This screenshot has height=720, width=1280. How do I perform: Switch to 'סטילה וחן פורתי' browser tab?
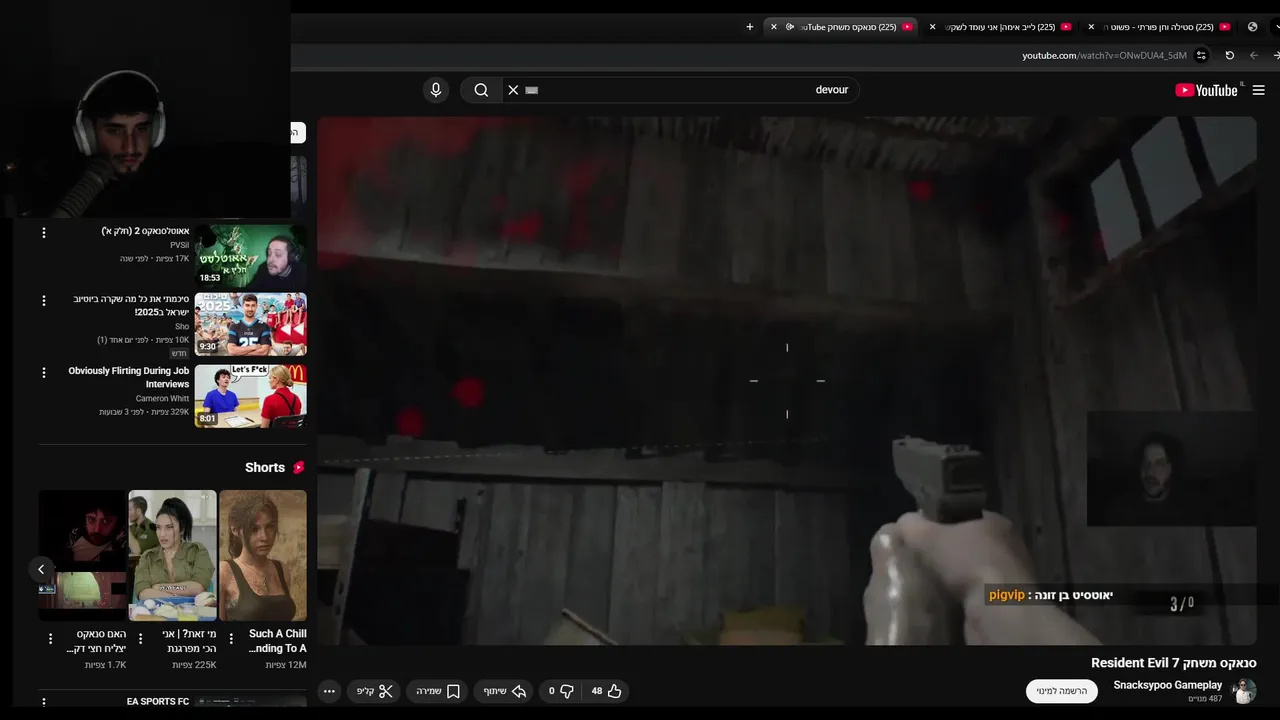(x=1160, y=27)
